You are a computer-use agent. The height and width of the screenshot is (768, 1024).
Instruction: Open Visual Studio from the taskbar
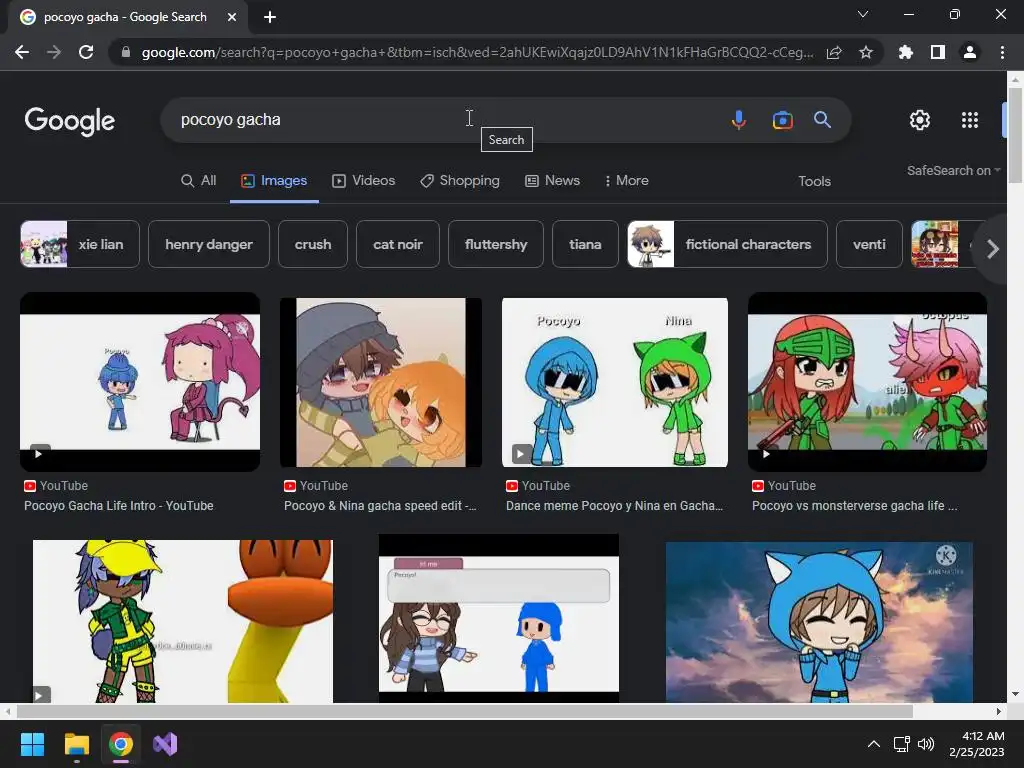165,744
